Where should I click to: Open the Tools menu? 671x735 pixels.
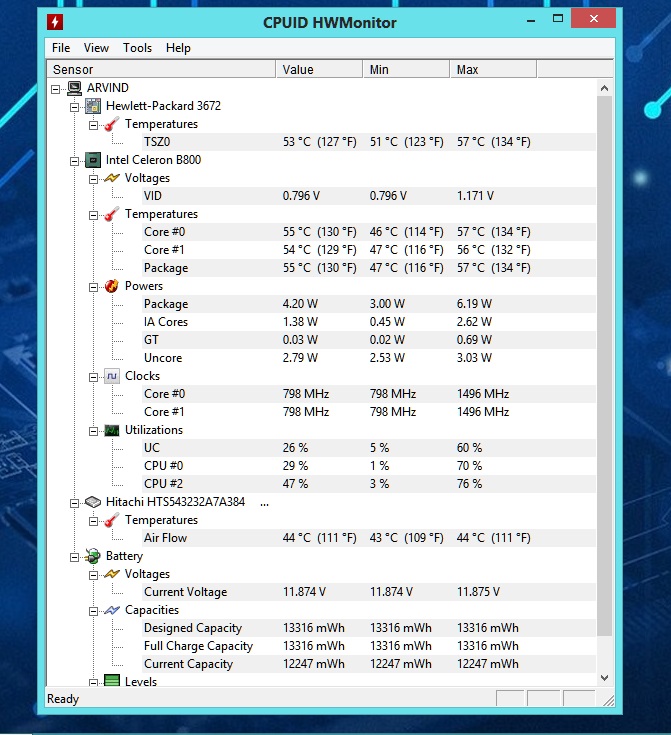click(137, 48)
